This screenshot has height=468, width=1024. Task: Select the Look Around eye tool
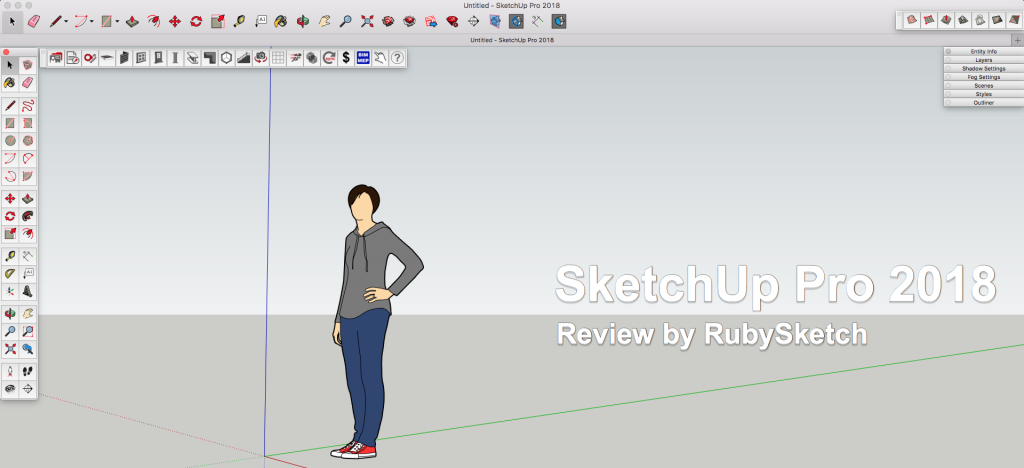point(10,389)
